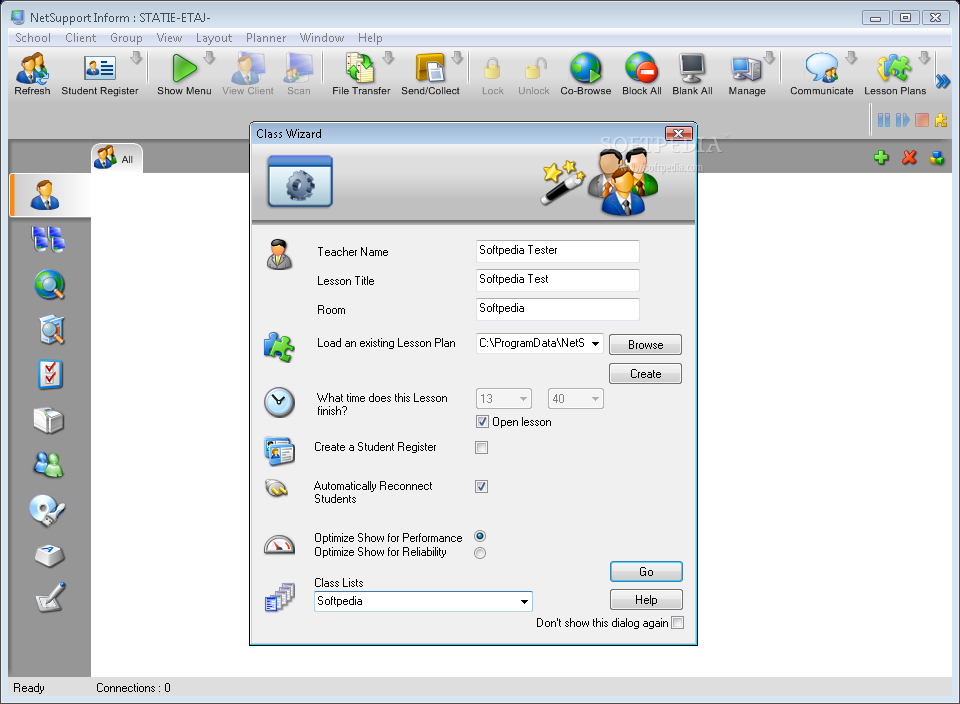The image size is (960, 704).
Task: Select the normal view person icon in sidebar
Action: click(x=46, y=195)
